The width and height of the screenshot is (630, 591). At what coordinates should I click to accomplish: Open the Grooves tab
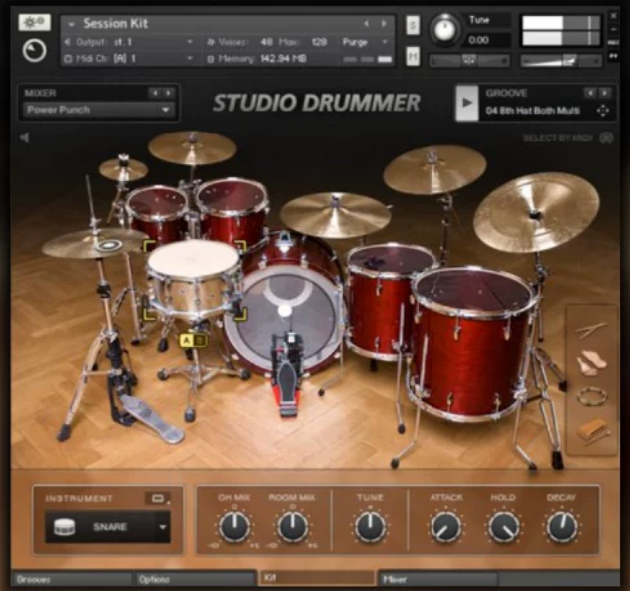72,579
